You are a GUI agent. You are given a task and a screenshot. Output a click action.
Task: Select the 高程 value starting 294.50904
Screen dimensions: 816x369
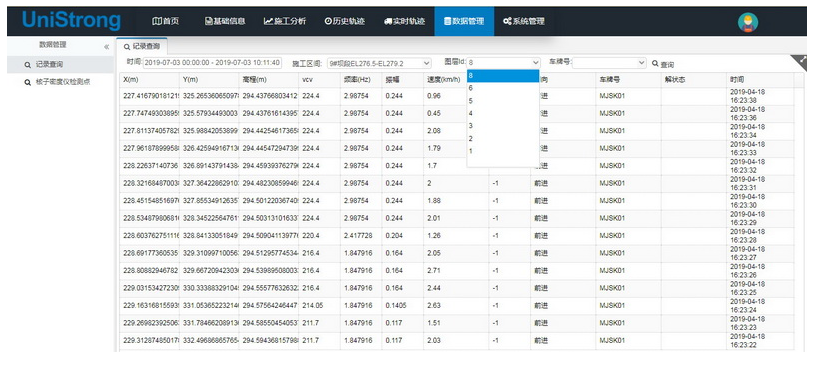pyautogui.click(x=270, y=235)
